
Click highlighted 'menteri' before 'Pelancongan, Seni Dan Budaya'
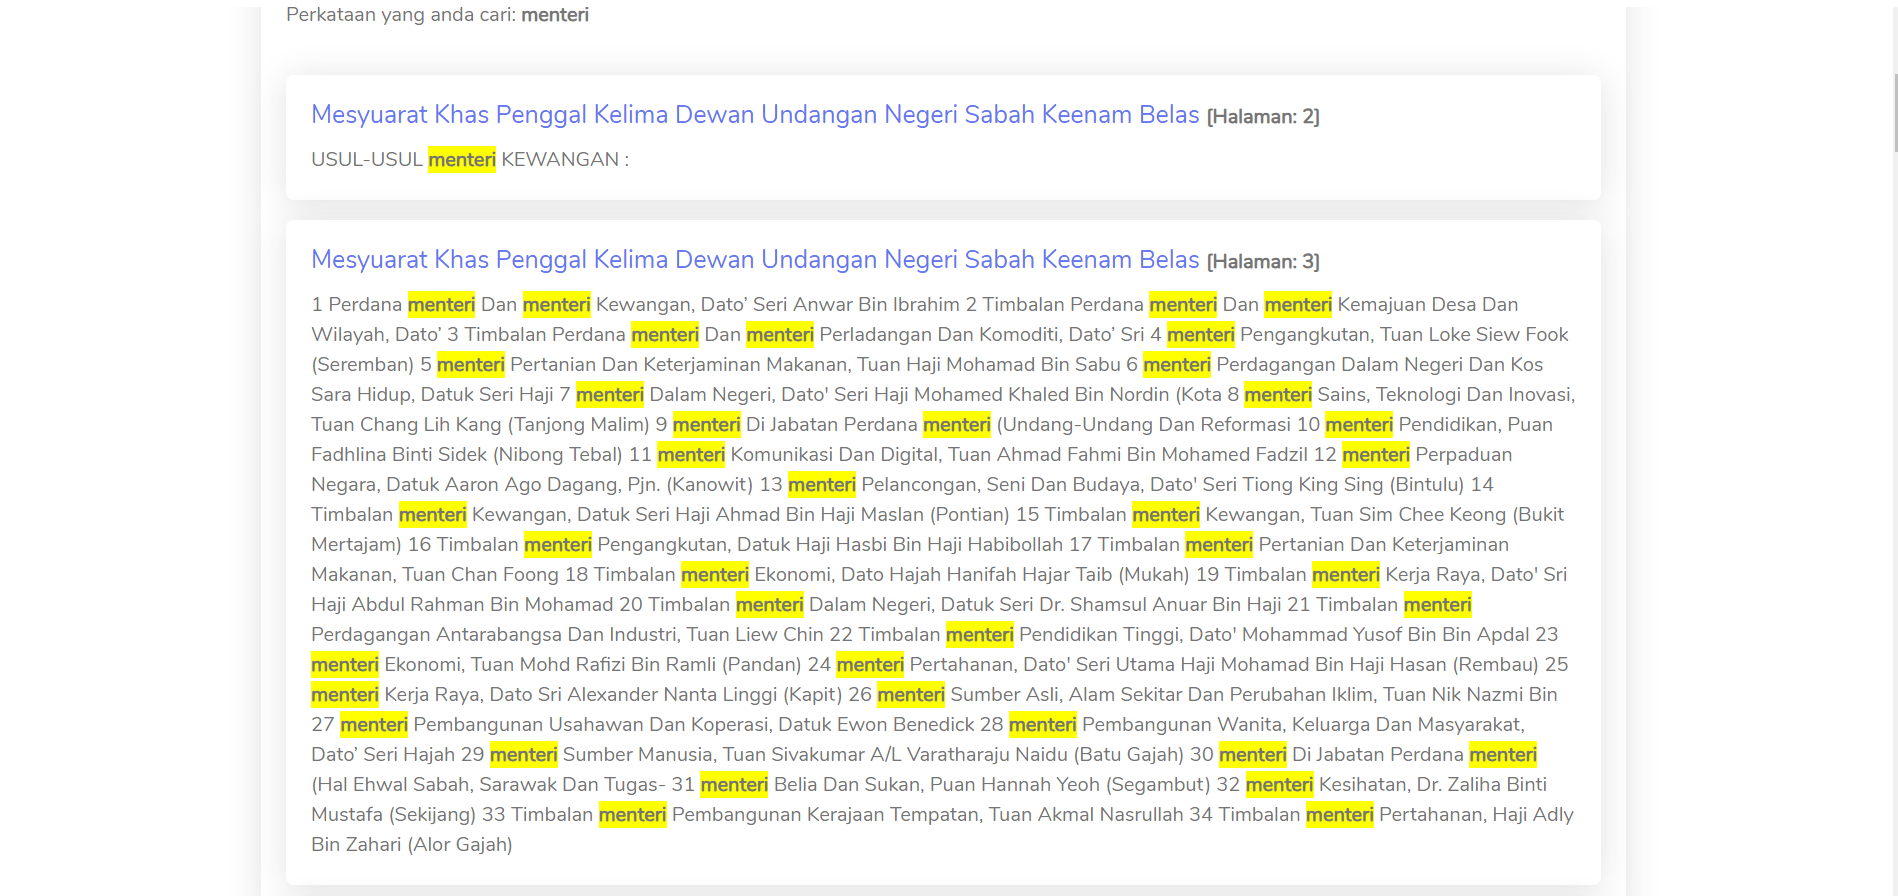(821, 485)
